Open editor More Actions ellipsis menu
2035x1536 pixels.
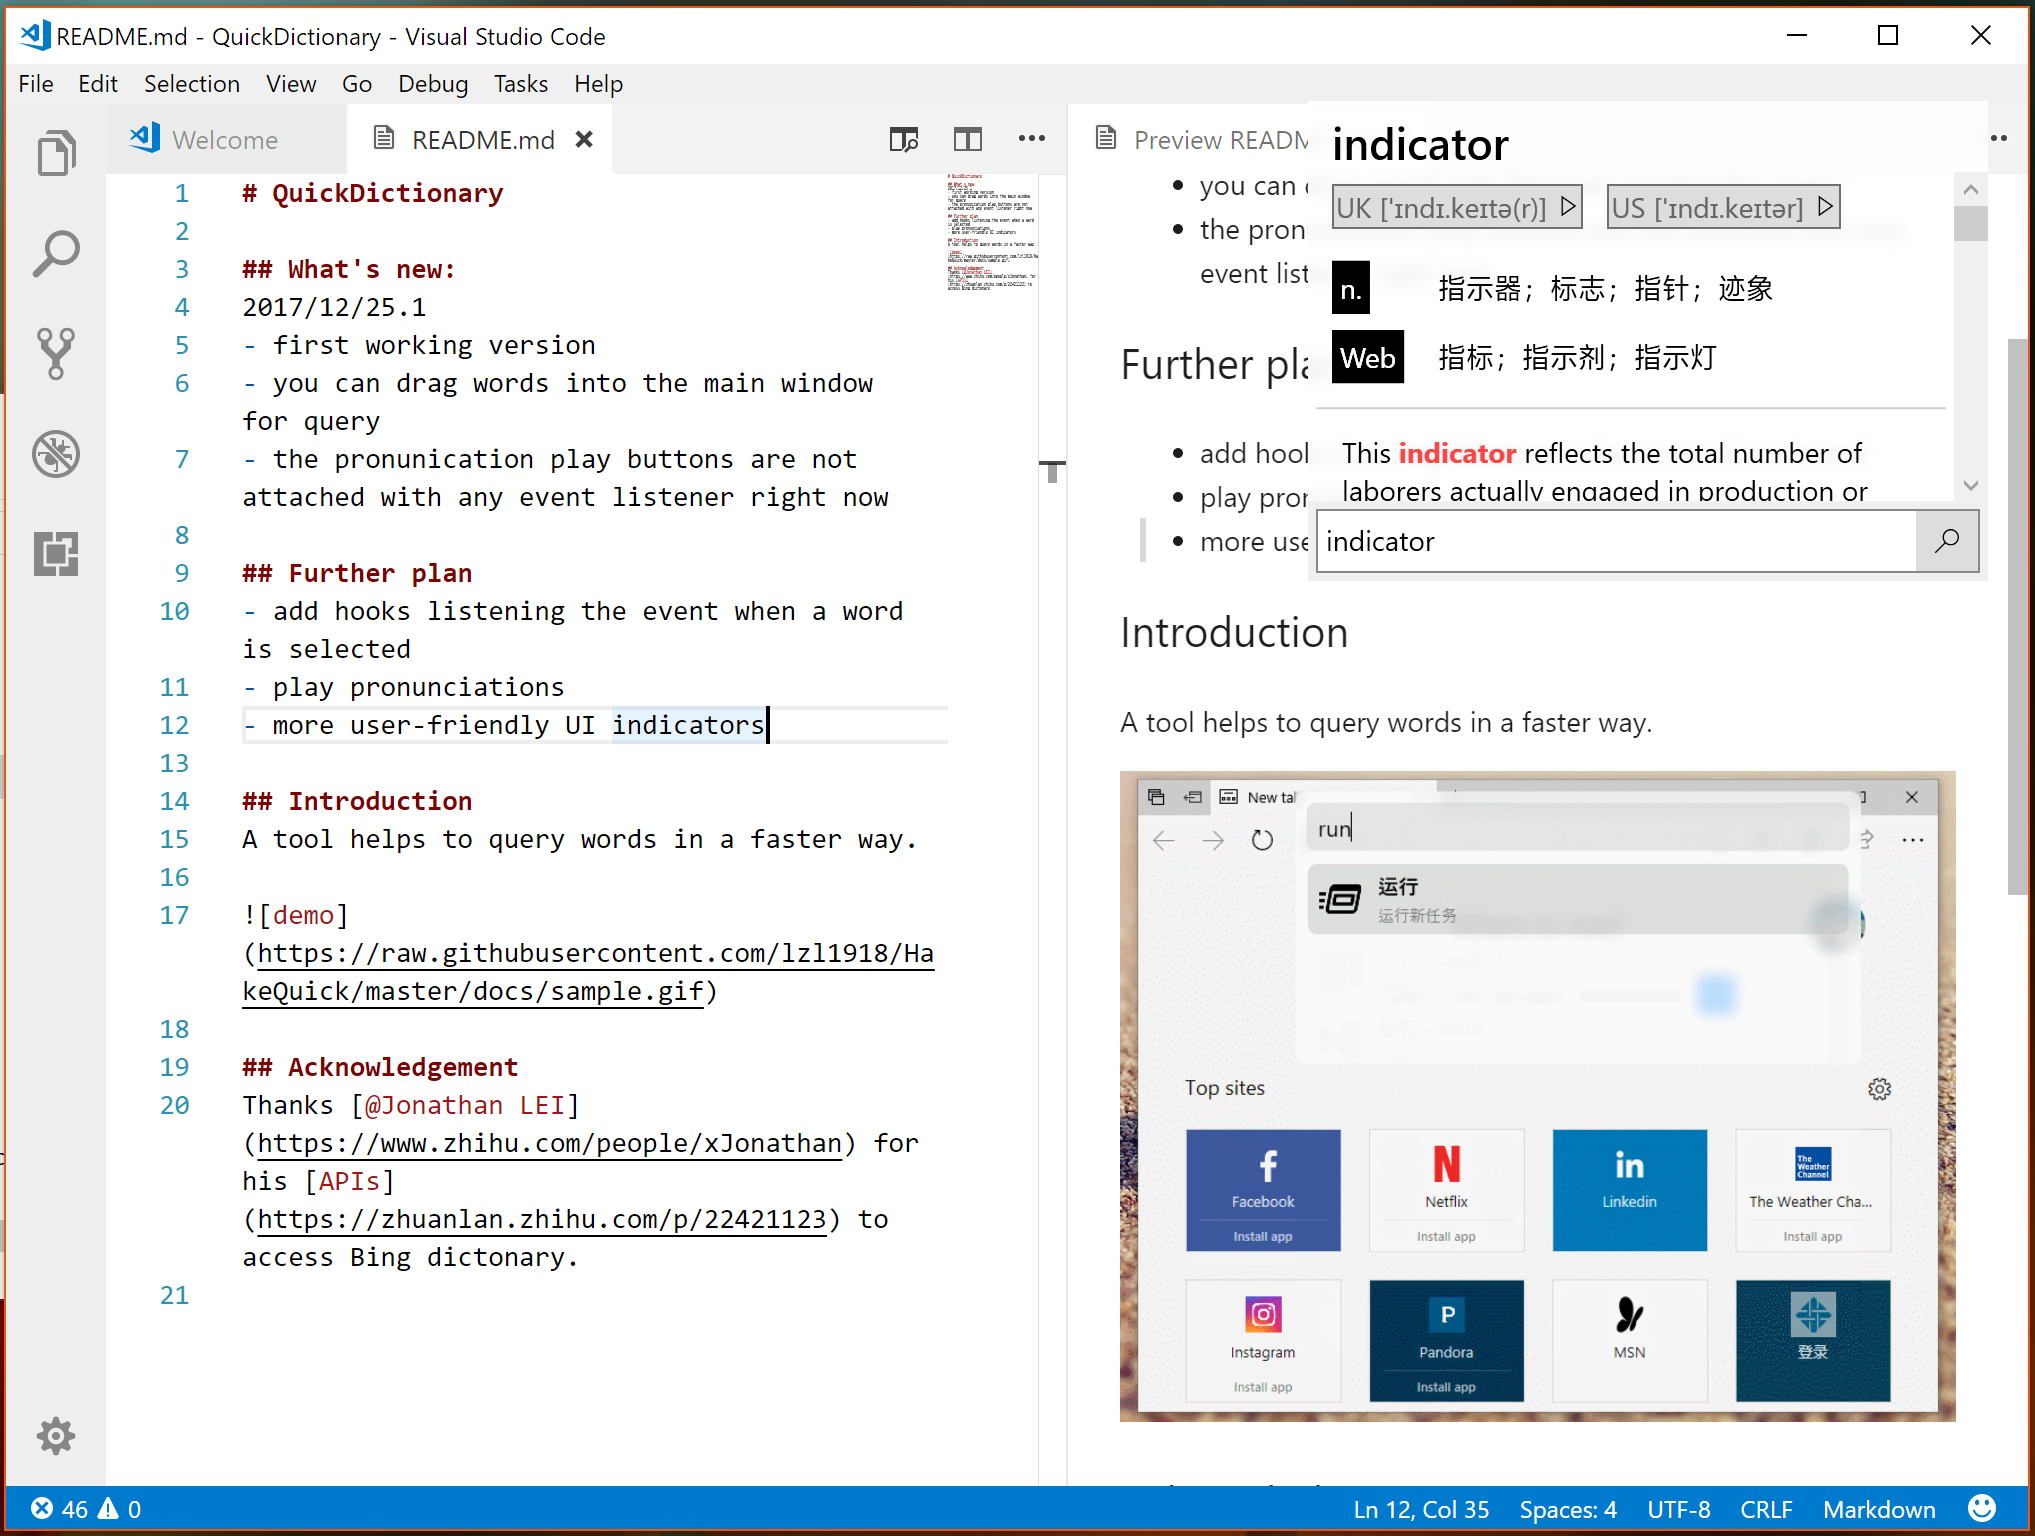coord(1031,140)
